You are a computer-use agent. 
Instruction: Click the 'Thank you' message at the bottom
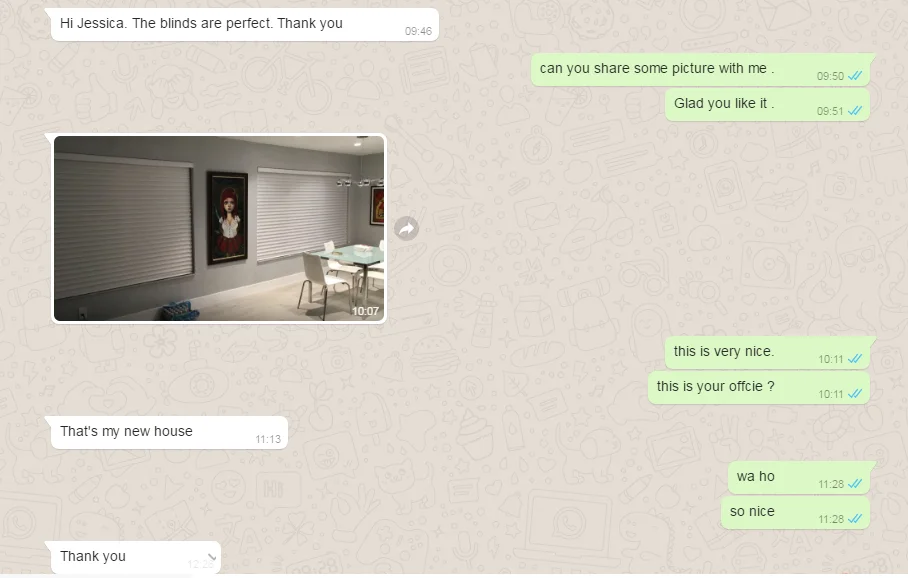[136, 557]
